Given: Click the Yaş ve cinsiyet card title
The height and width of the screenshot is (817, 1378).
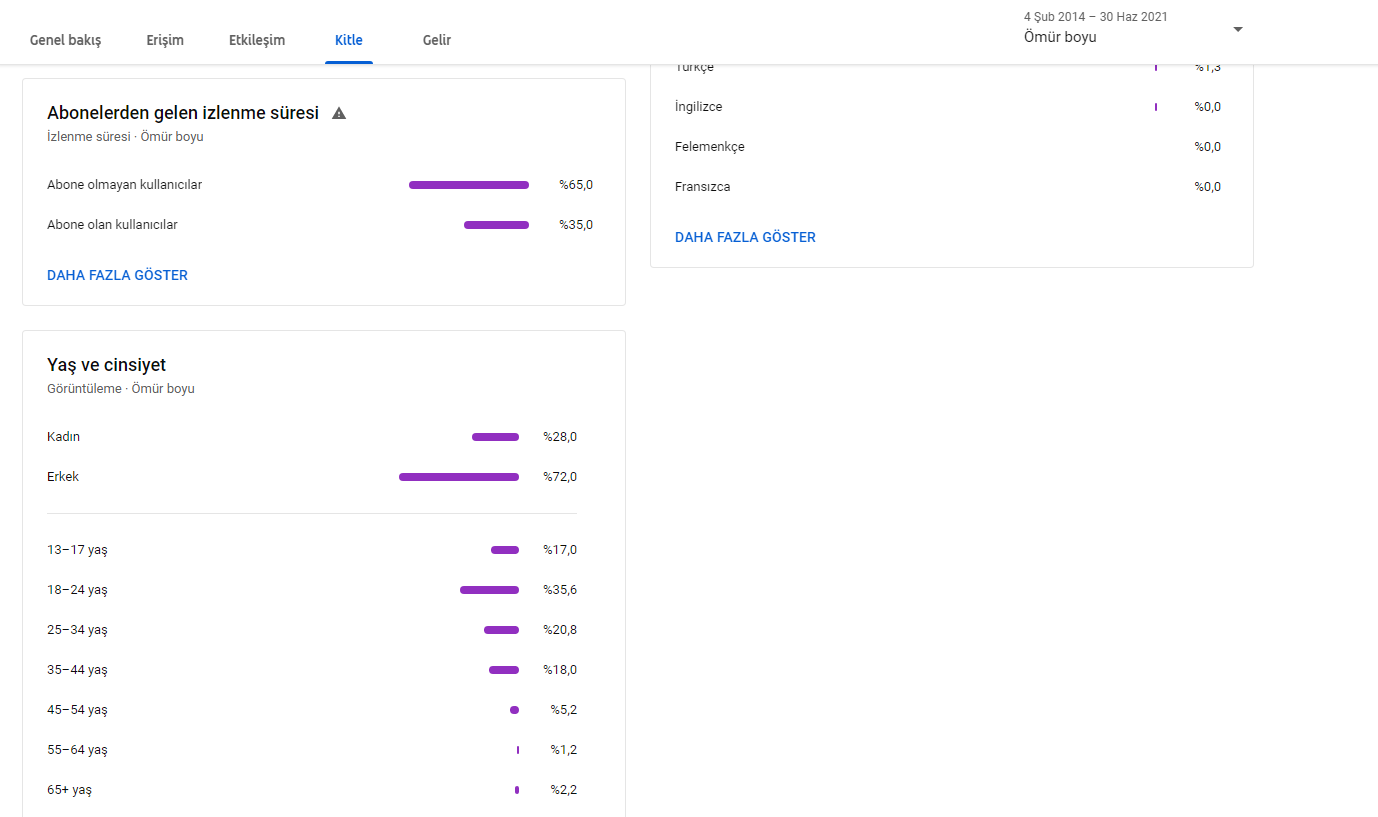Looking at the screenshot, I should [107, 365].
